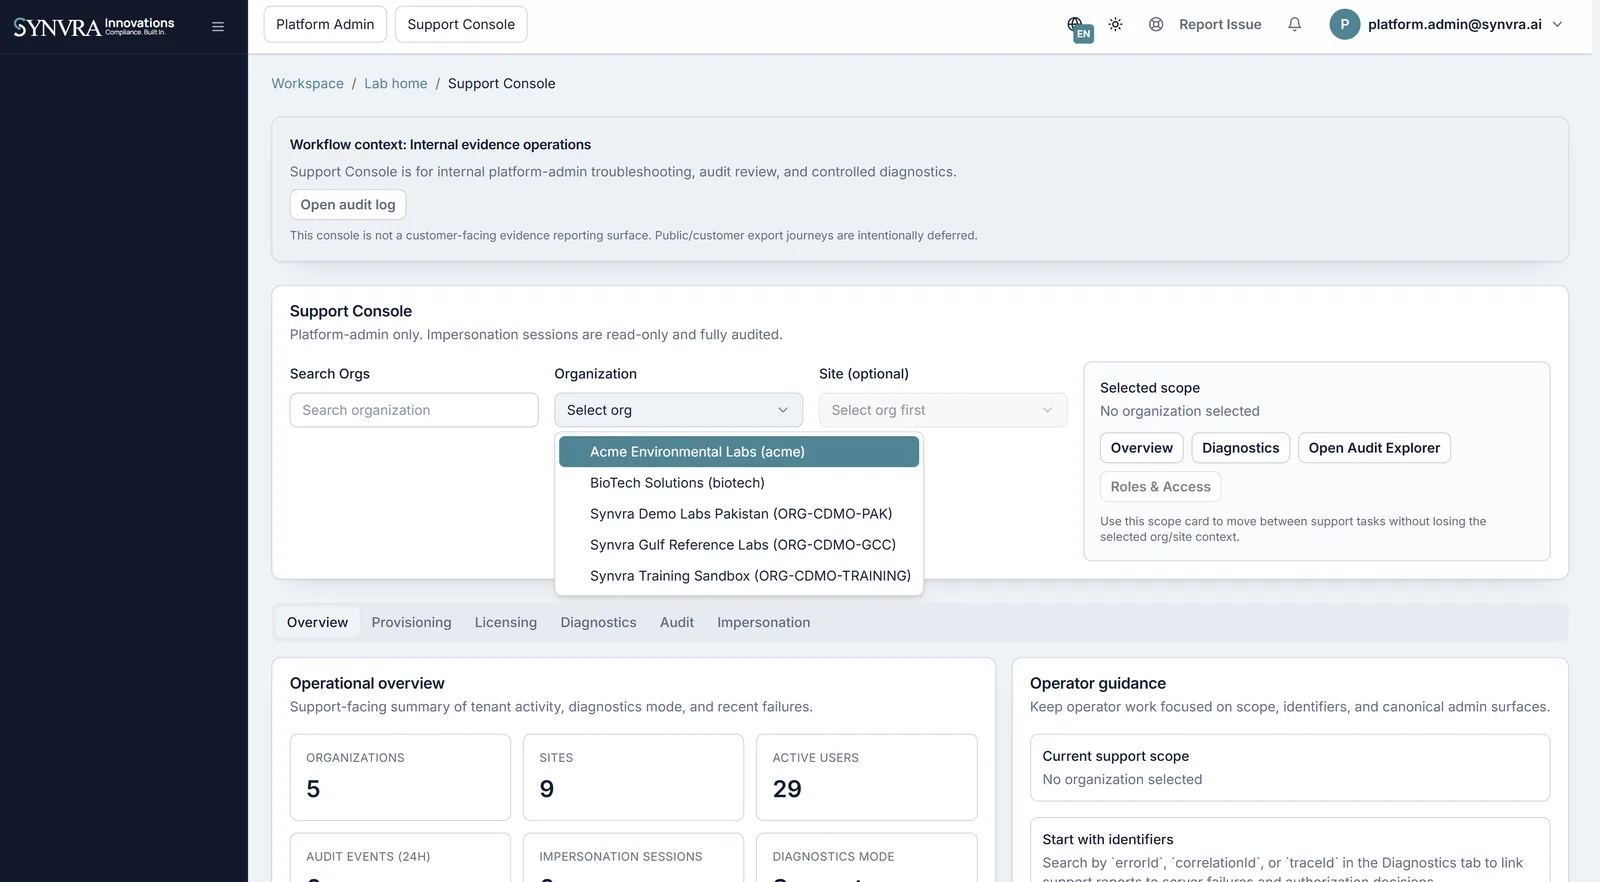Open the Platform Admin button
The height and width of the screenshot is (882, 1600).
click(325, 24)
